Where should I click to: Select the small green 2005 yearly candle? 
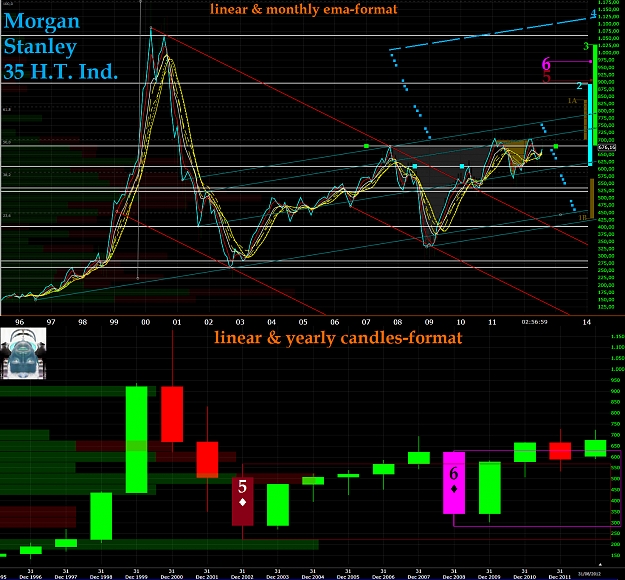pos(348,476)
